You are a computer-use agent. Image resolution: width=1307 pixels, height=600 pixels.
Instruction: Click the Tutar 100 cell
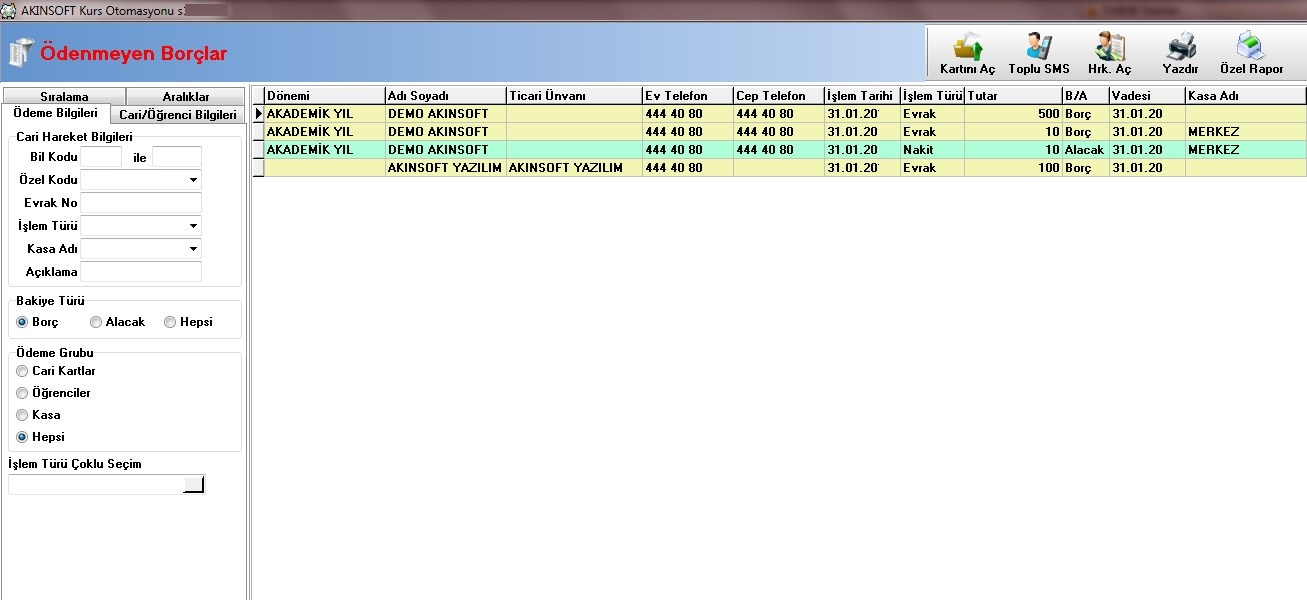tap(1012, 168)
